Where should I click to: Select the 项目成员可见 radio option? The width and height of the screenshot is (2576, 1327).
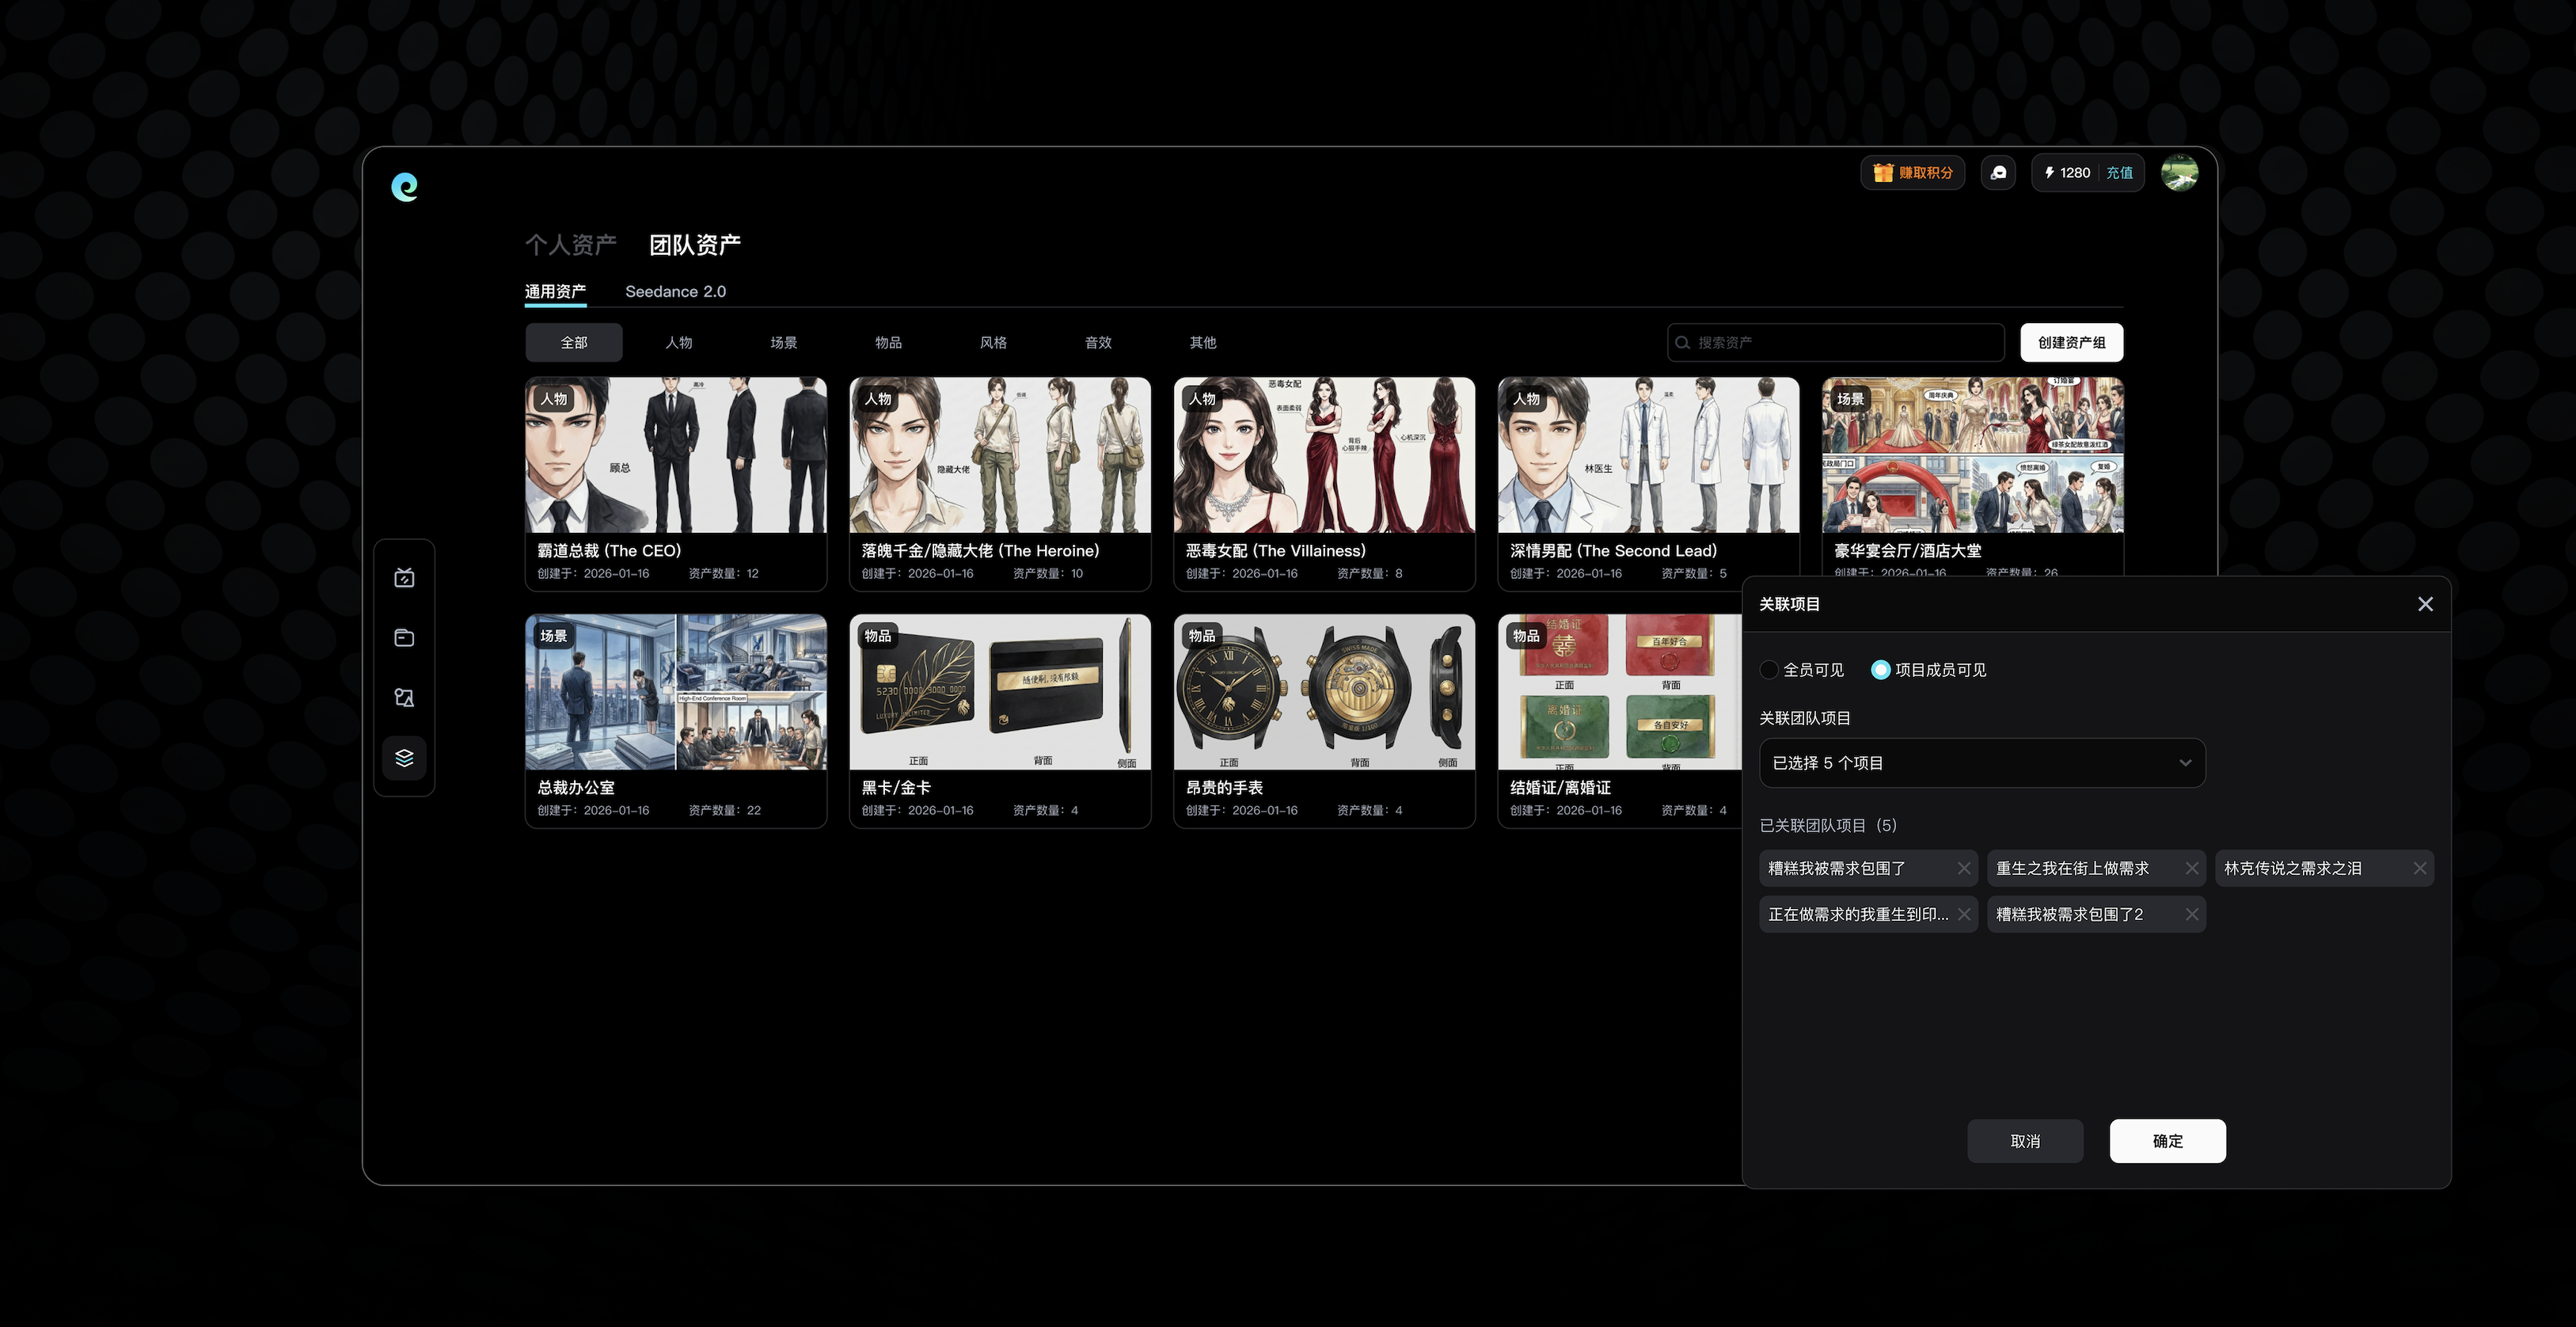(x=1881, y=670)
